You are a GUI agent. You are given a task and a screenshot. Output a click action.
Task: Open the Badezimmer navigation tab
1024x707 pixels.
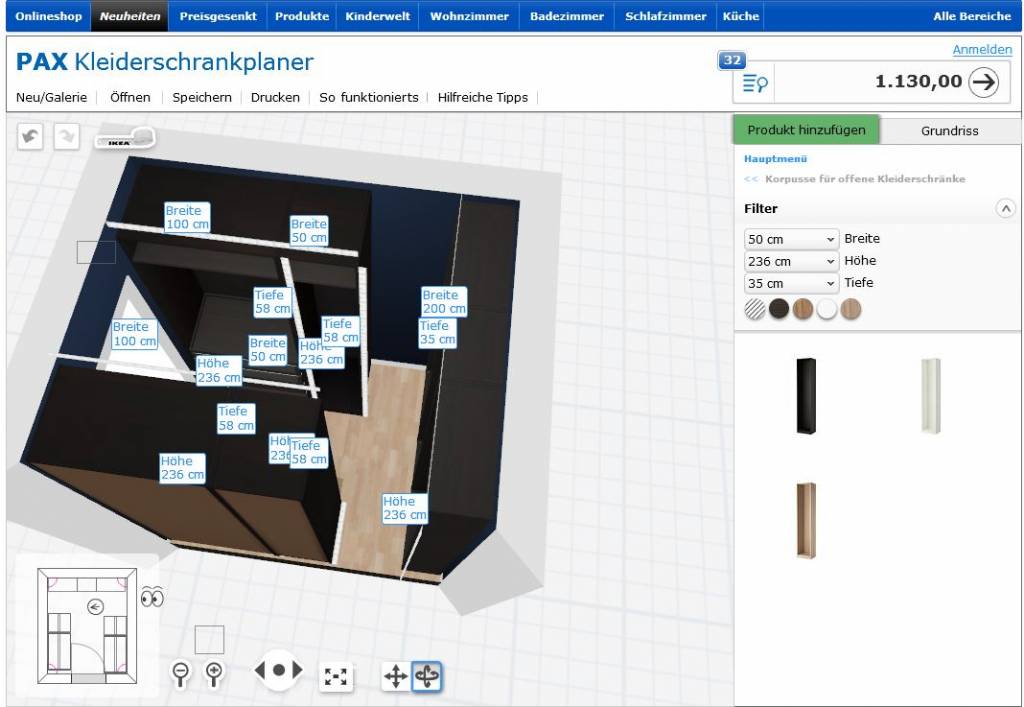[x=567, y=16]
